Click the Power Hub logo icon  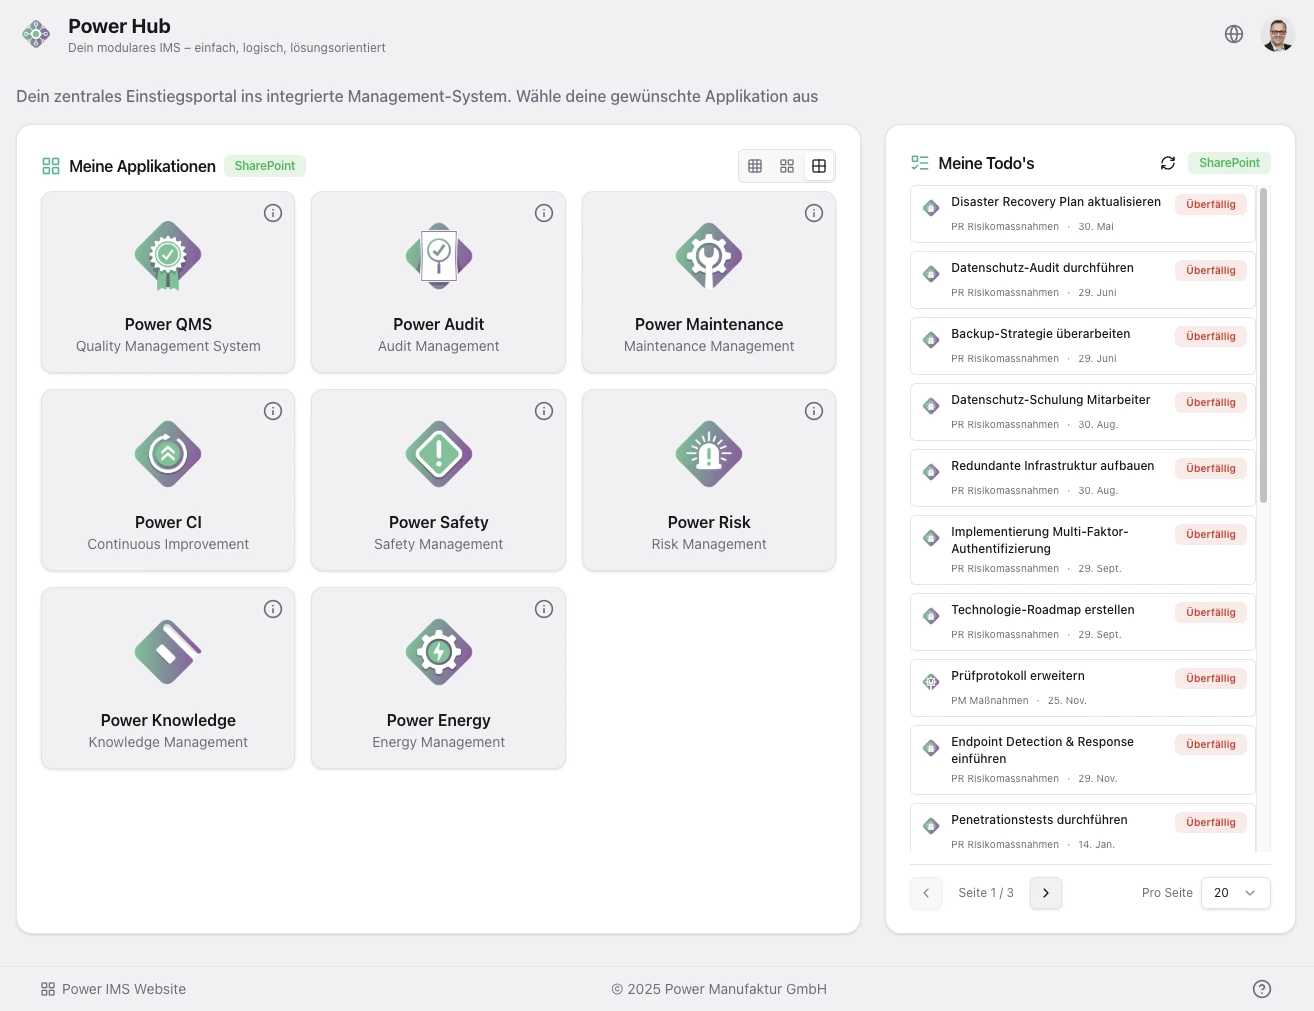[36, 34]
